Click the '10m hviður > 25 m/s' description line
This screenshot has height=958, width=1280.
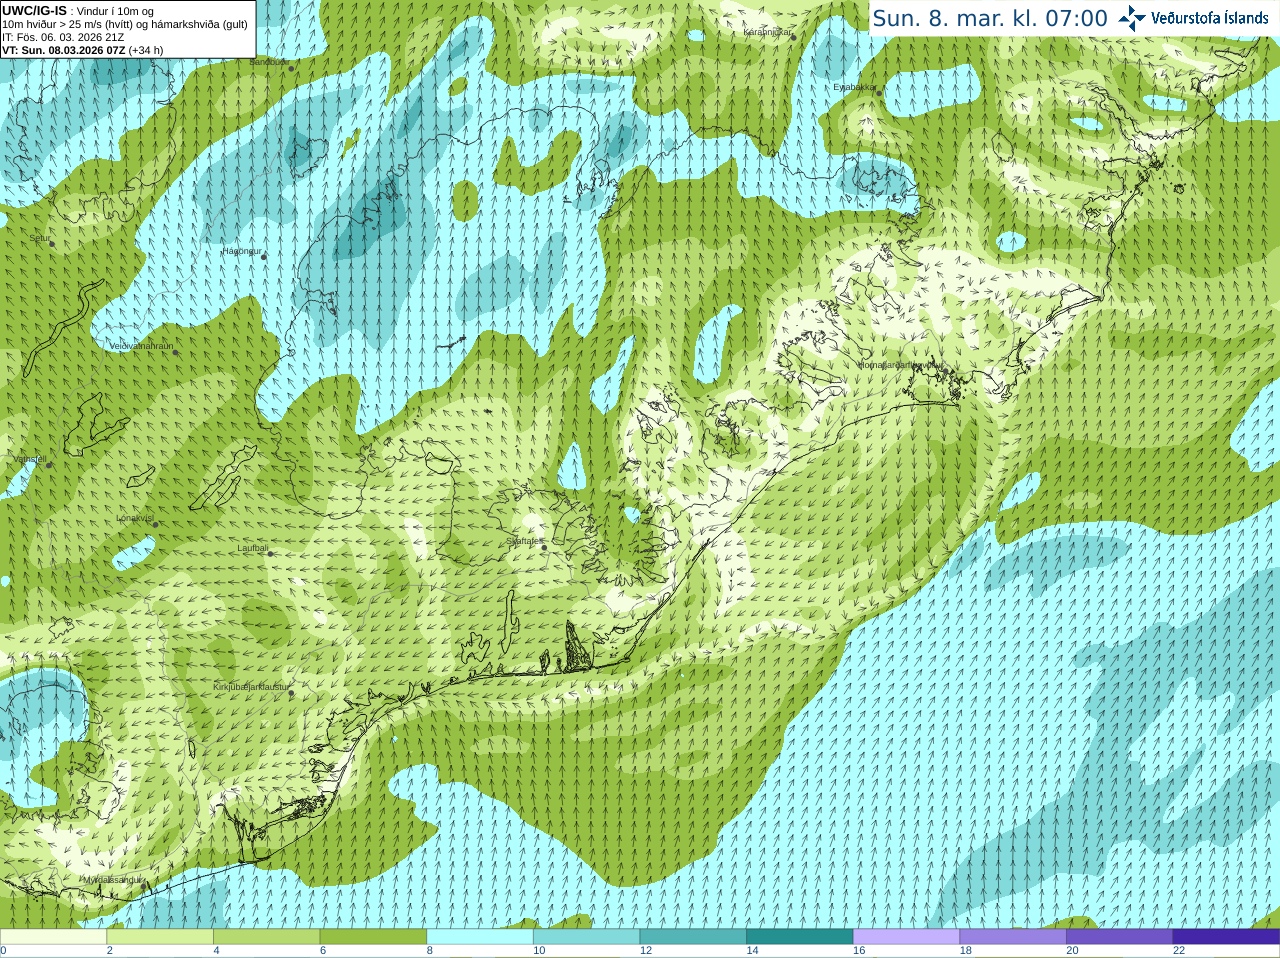125,24
